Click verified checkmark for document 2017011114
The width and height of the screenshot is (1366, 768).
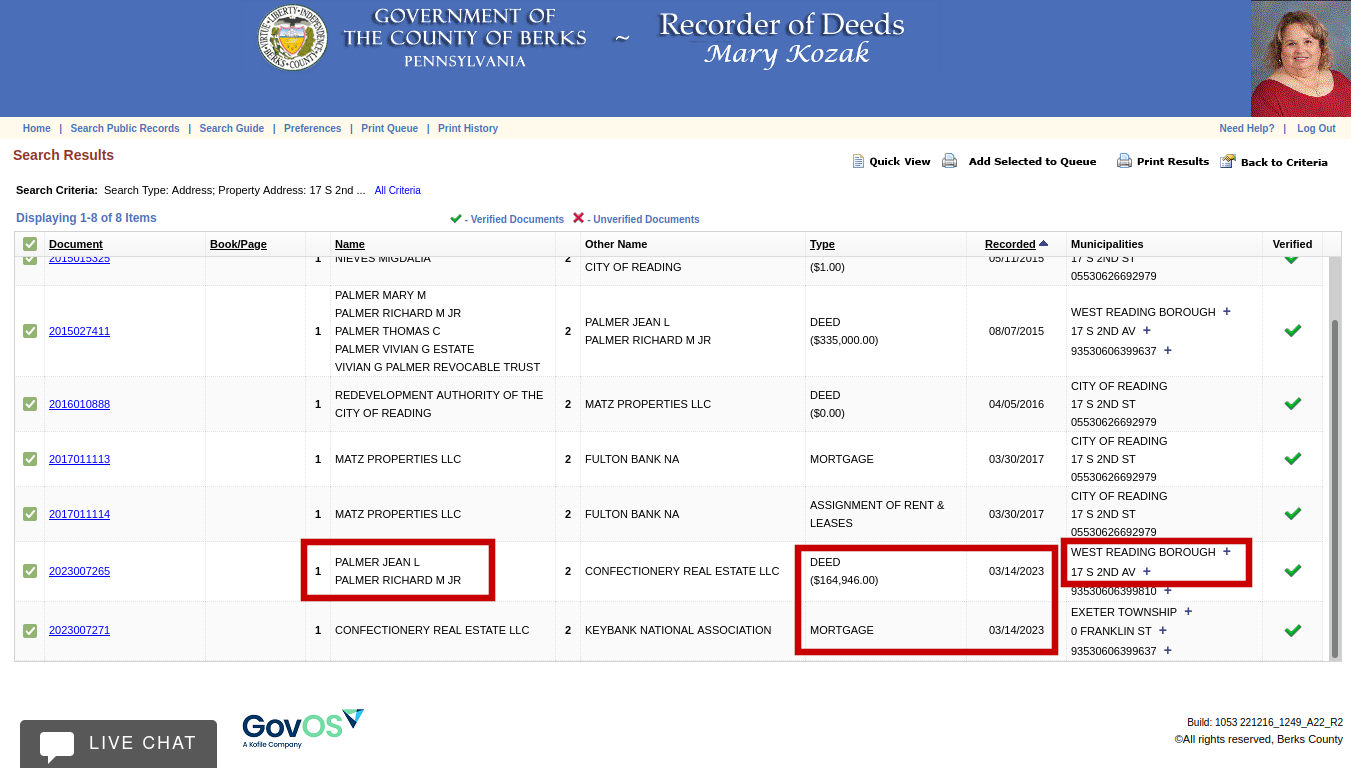(1292, 513)
